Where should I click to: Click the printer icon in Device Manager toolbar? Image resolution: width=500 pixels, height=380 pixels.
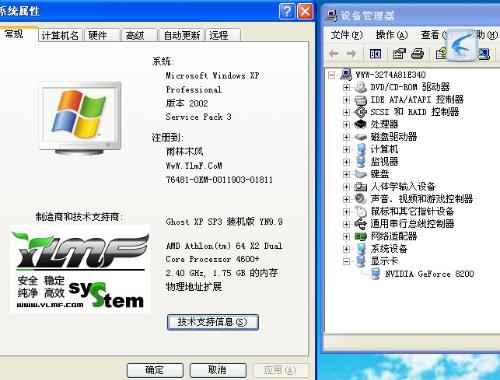pos(417,53)
